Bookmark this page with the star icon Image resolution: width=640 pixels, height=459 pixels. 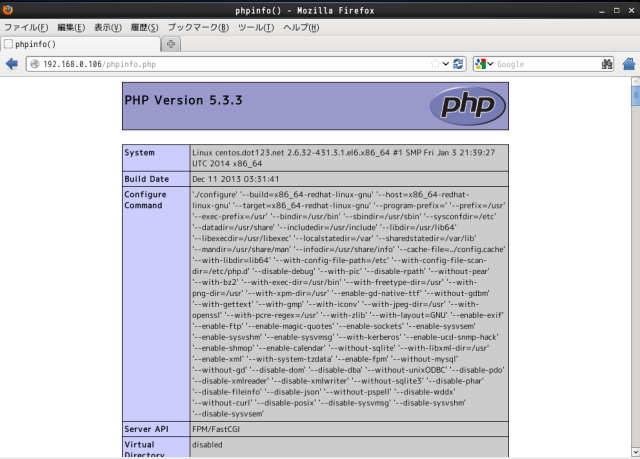click(x=435, y=64)
